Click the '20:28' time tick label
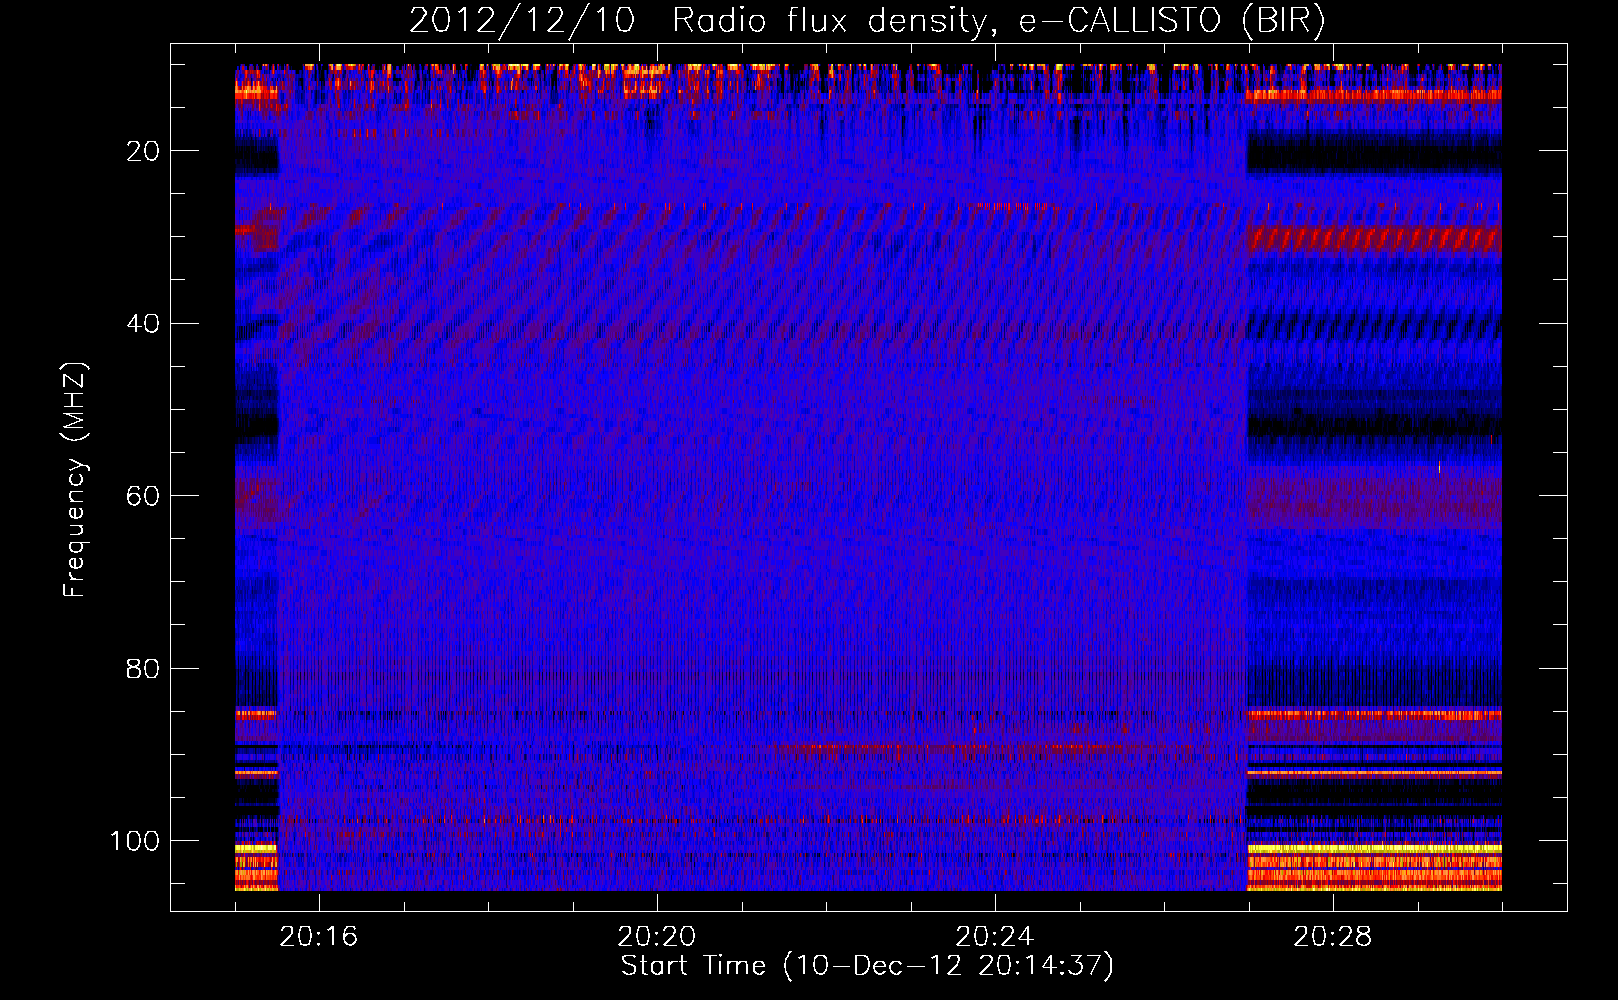This screenshot has height=1000, width=1618. [1332, 937]
